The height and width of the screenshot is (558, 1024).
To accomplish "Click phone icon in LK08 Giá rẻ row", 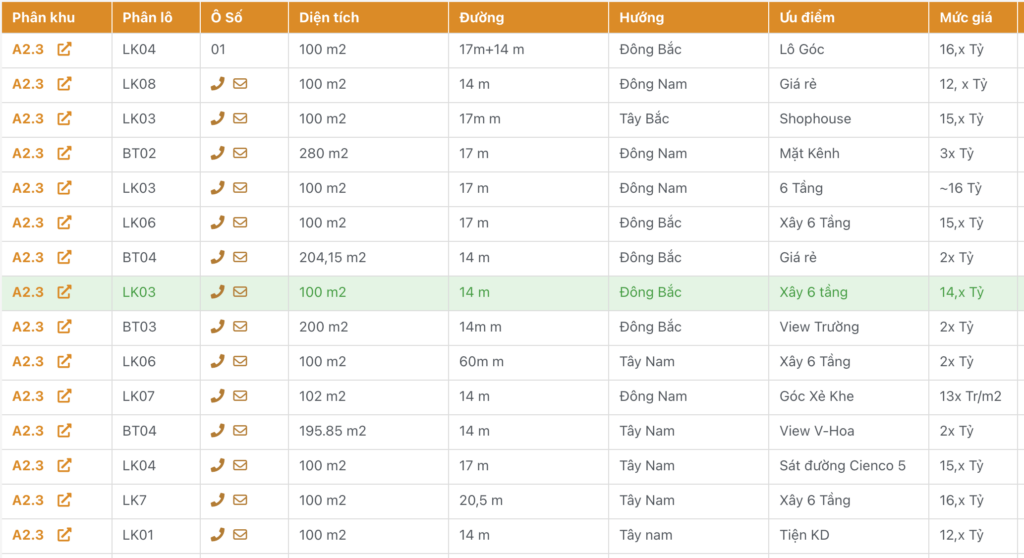I will point(218,84).
